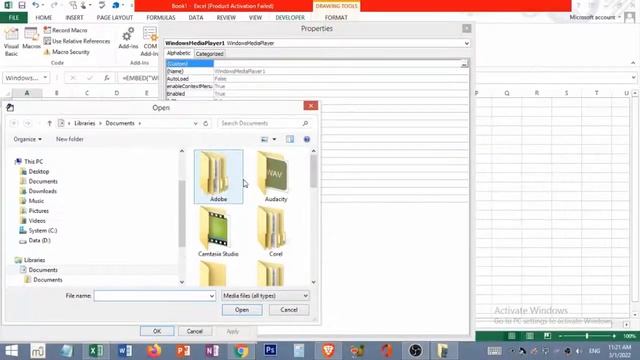This screenshot has height=360, width=640.
Task: Open Firefox from the taskbar
Action: click(154, 351)
